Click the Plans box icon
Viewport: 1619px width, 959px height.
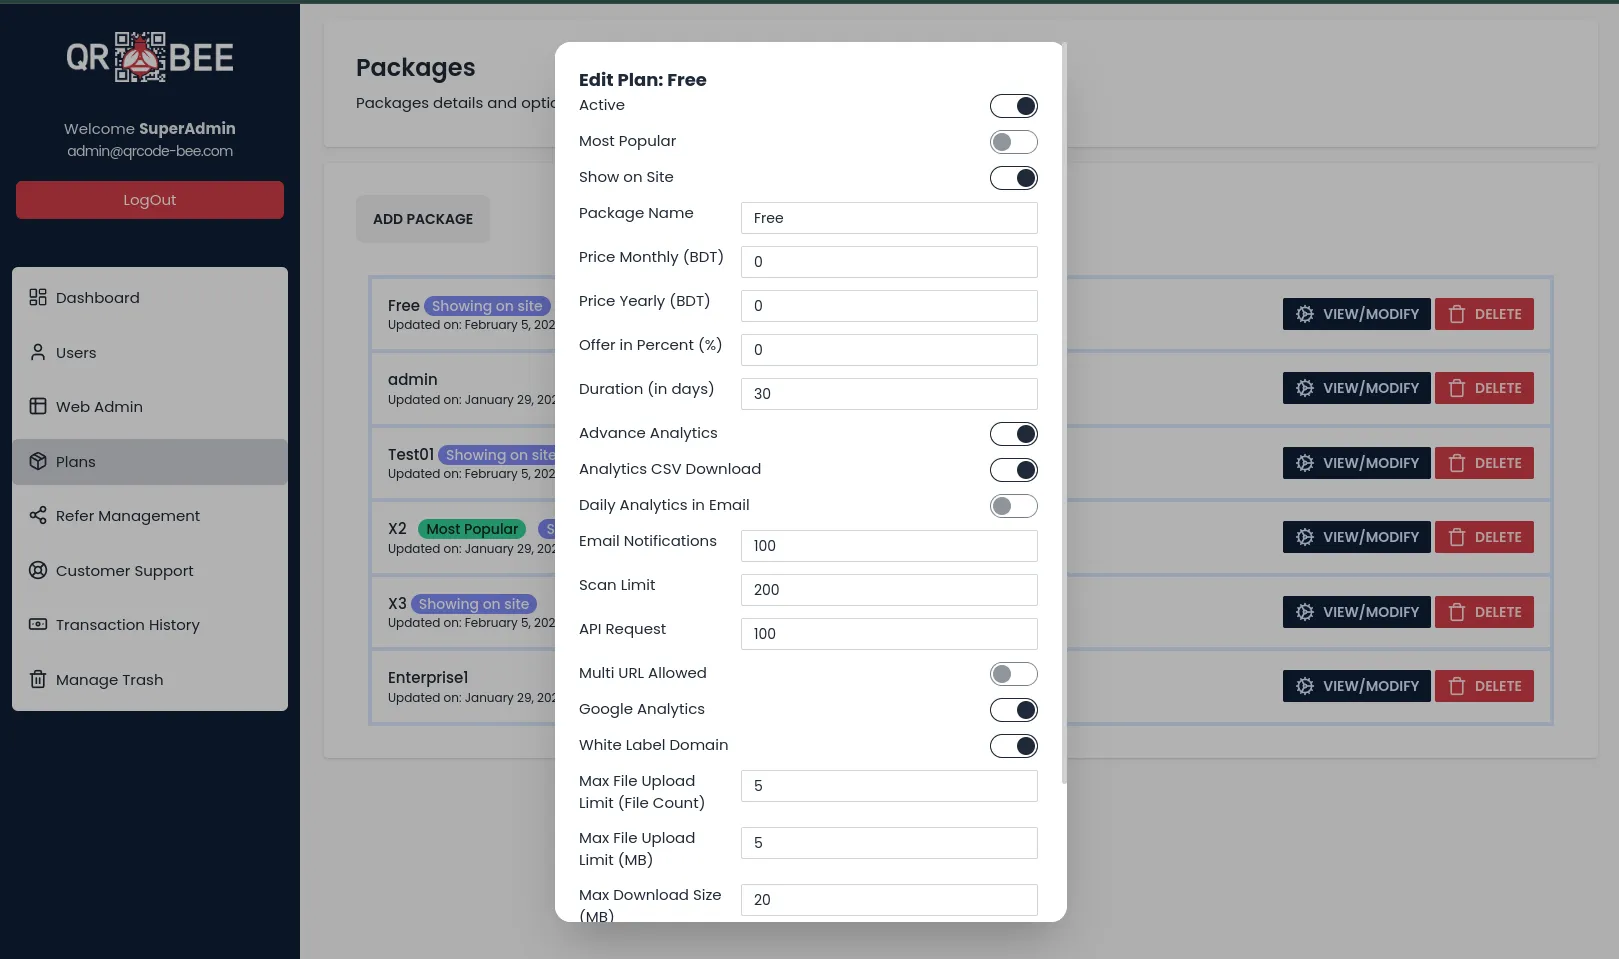coord(38,461)
